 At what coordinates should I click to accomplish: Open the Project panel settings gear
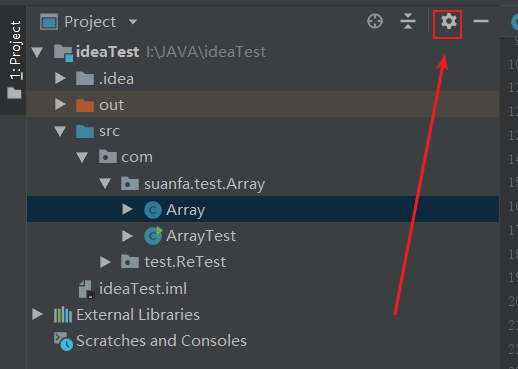pos(449,22)
